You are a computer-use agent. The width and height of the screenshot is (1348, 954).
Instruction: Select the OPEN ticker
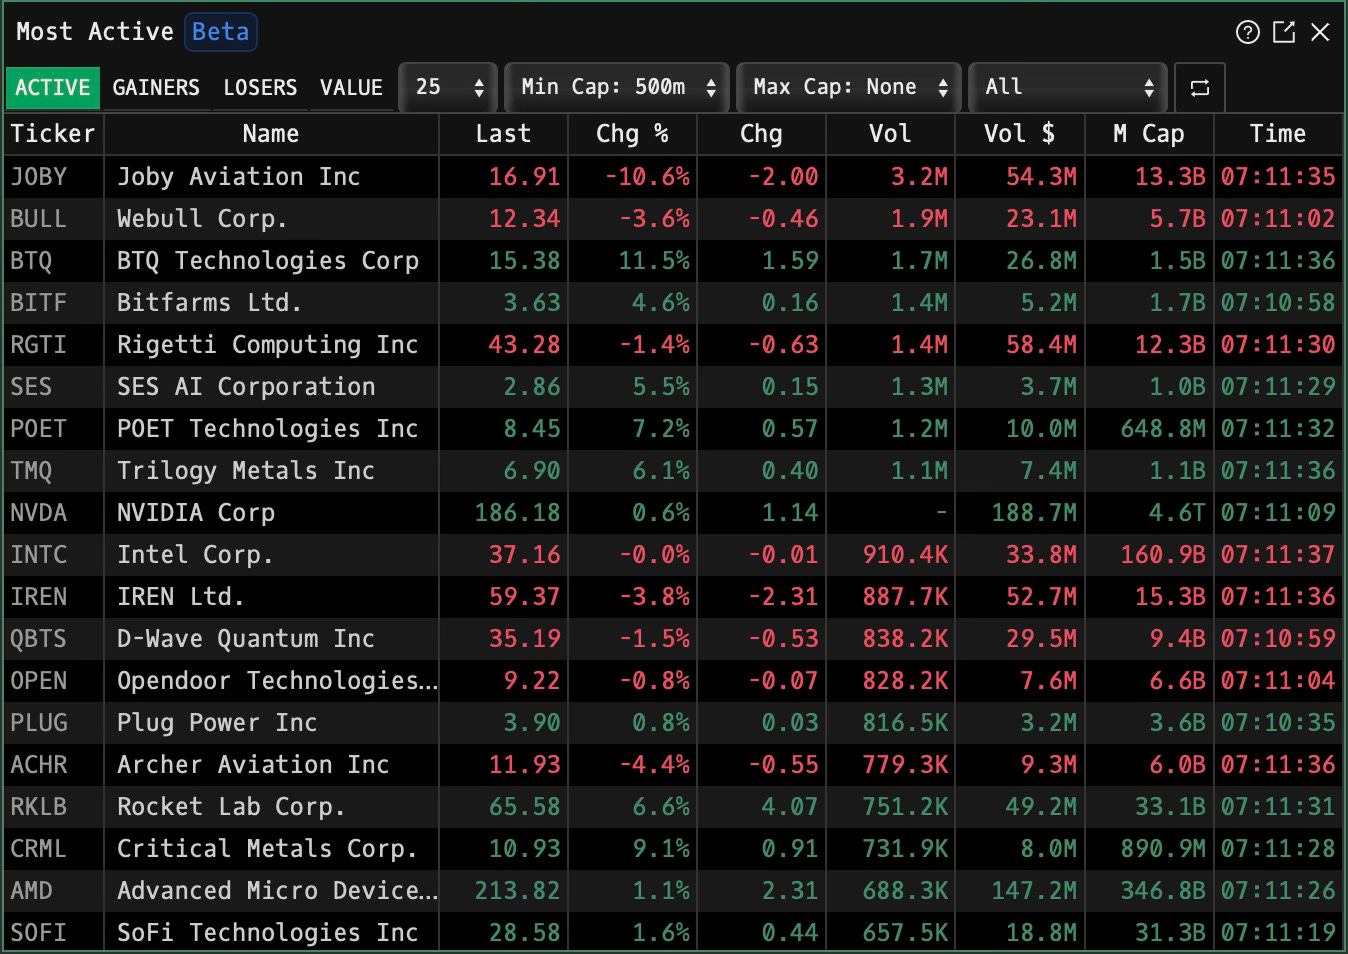point(38,681)
